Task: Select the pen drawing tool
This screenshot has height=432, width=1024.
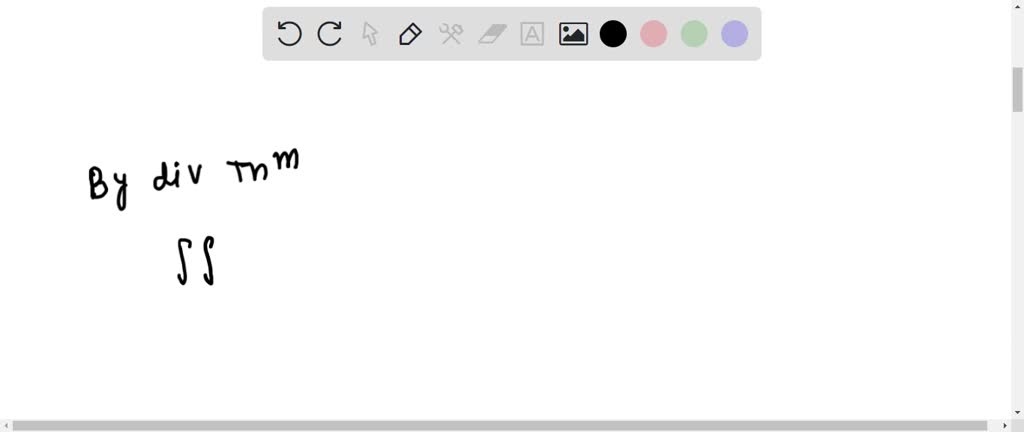Action: pos(410,34)
